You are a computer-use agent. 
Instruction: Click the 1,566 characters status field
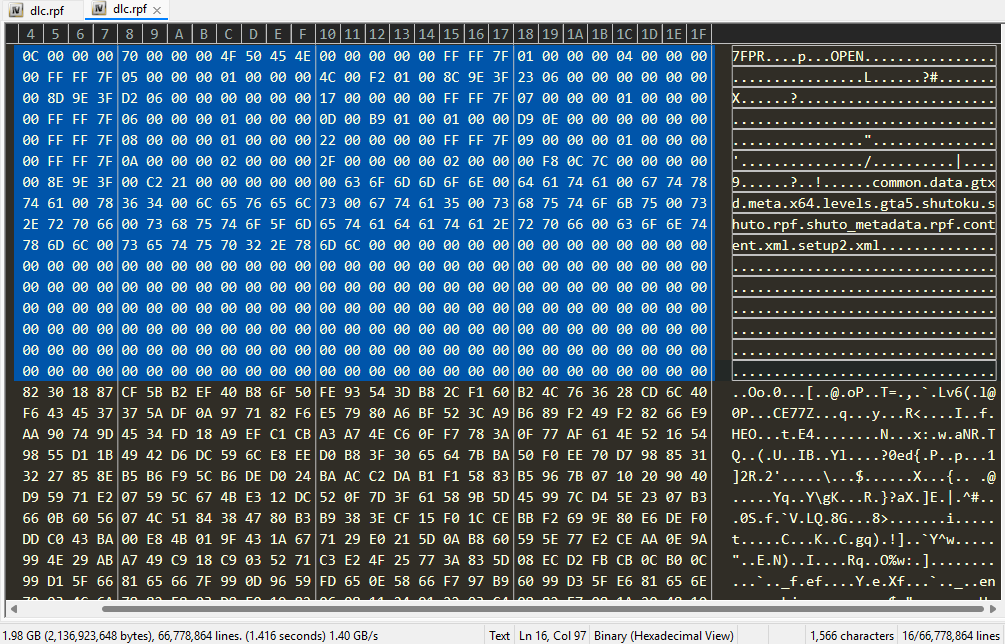click(852, 636)
